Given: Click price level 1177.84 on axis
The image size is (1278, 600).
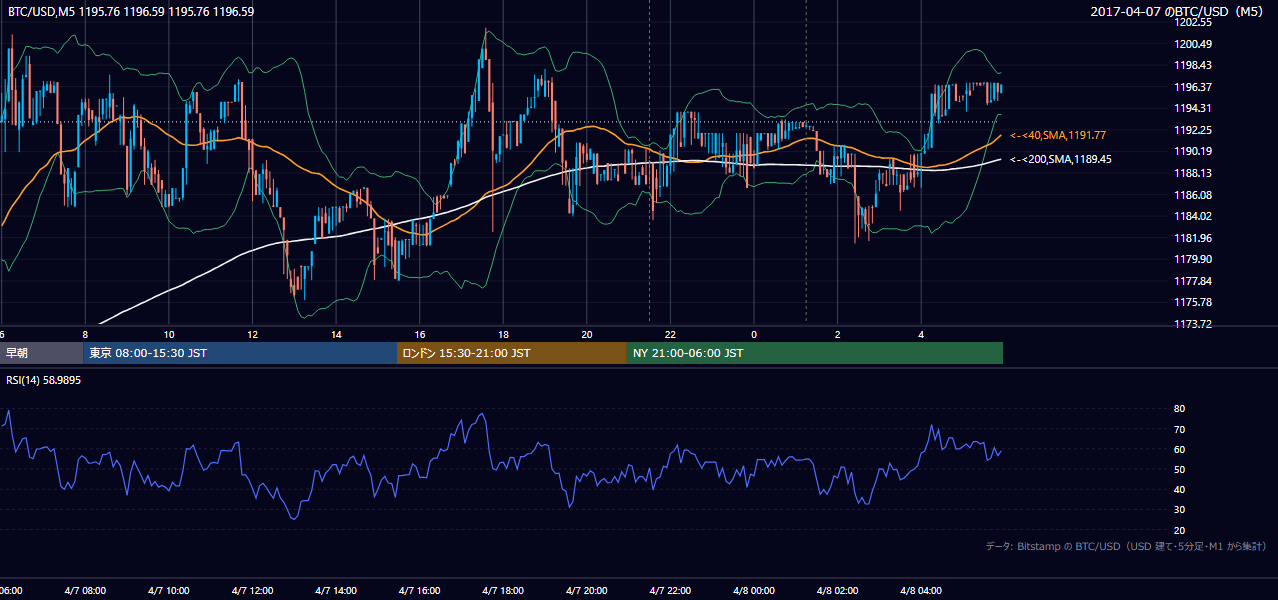Looking at the screenshot, I should [x=1193, y=281].
